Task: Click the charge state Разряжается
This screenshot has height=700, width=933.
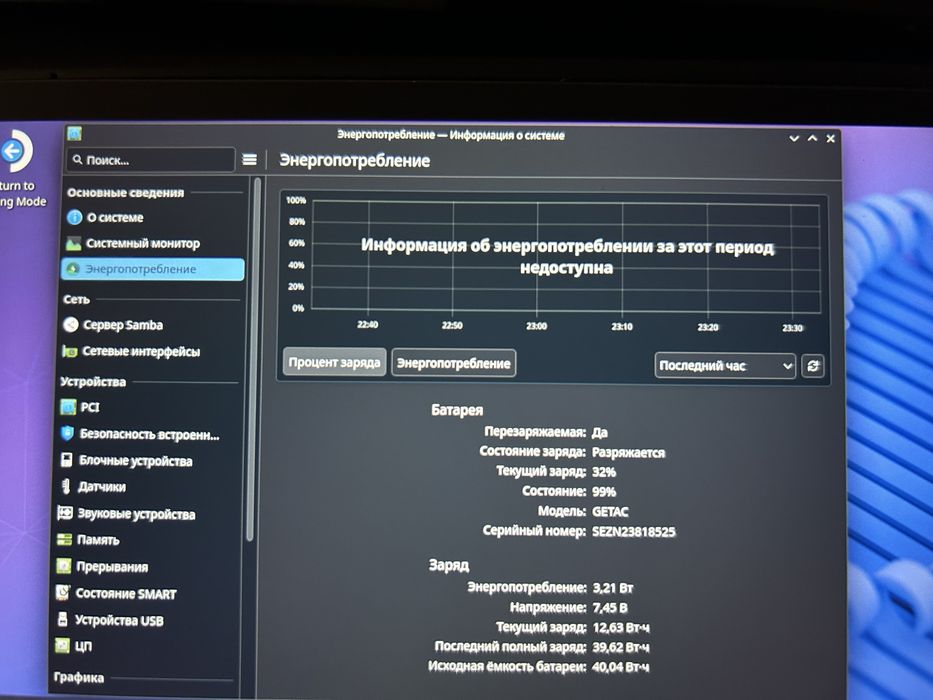Action: pyautogui.click(x=628, y=452)
